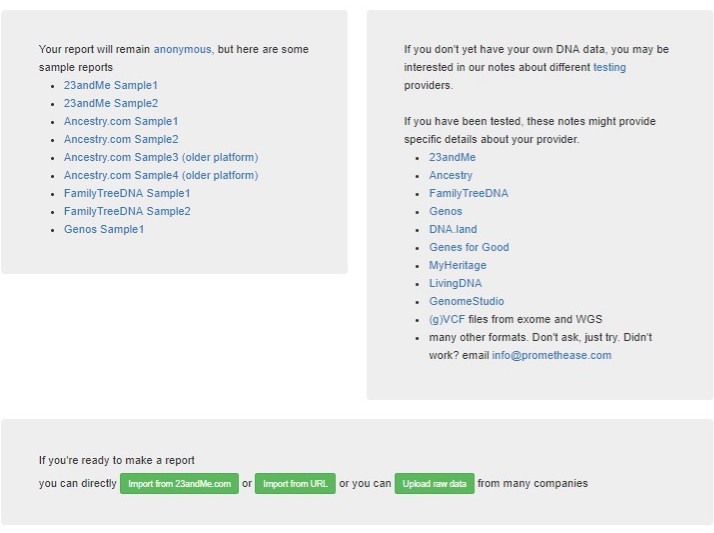Select text 'If you're ready to make a report'

pos(117,460)
